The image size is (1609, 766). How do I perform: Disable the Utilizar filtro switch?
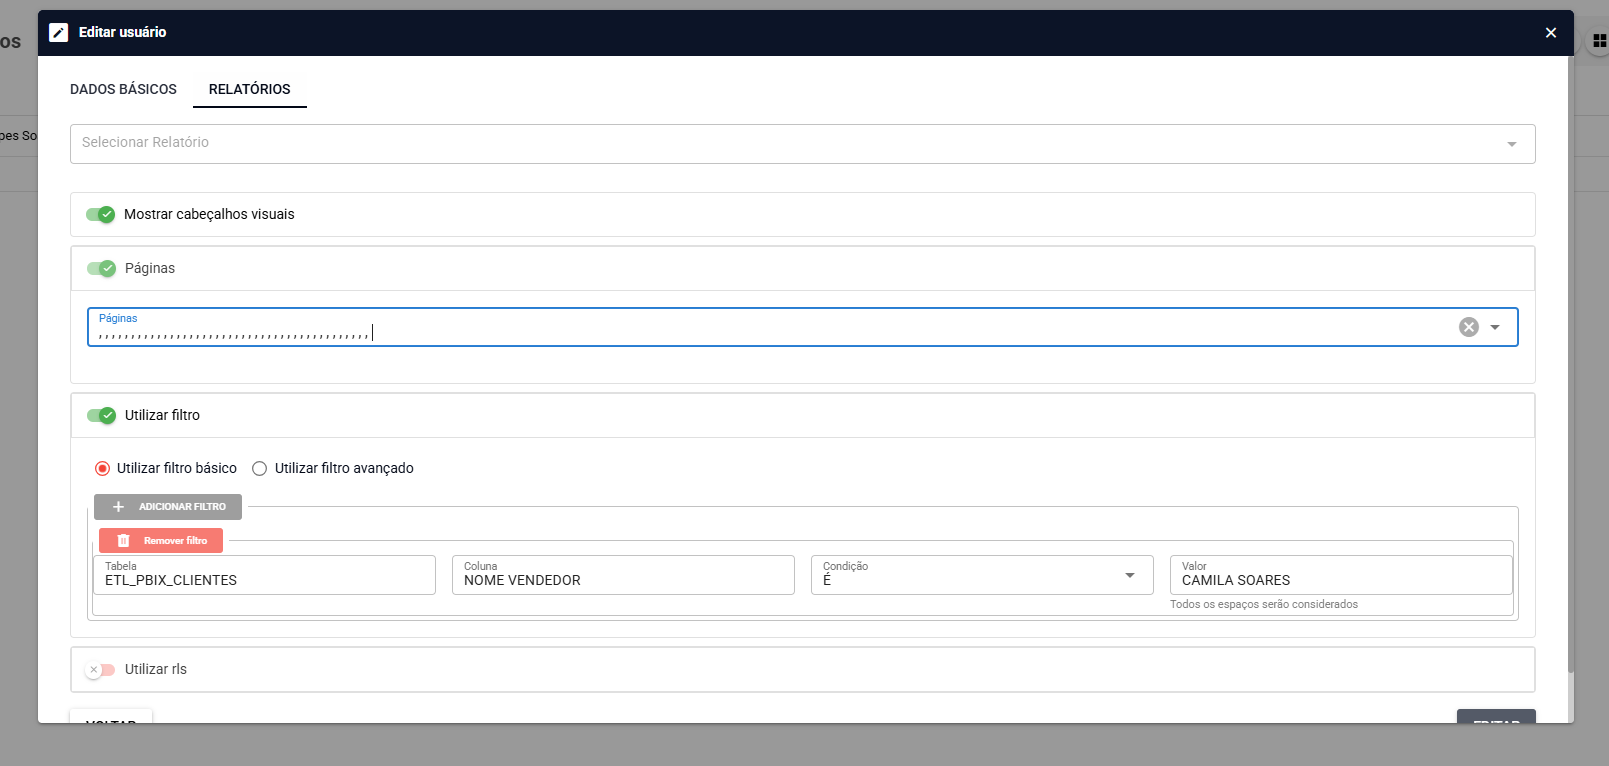pyautogui.click(x=101, y=415)
